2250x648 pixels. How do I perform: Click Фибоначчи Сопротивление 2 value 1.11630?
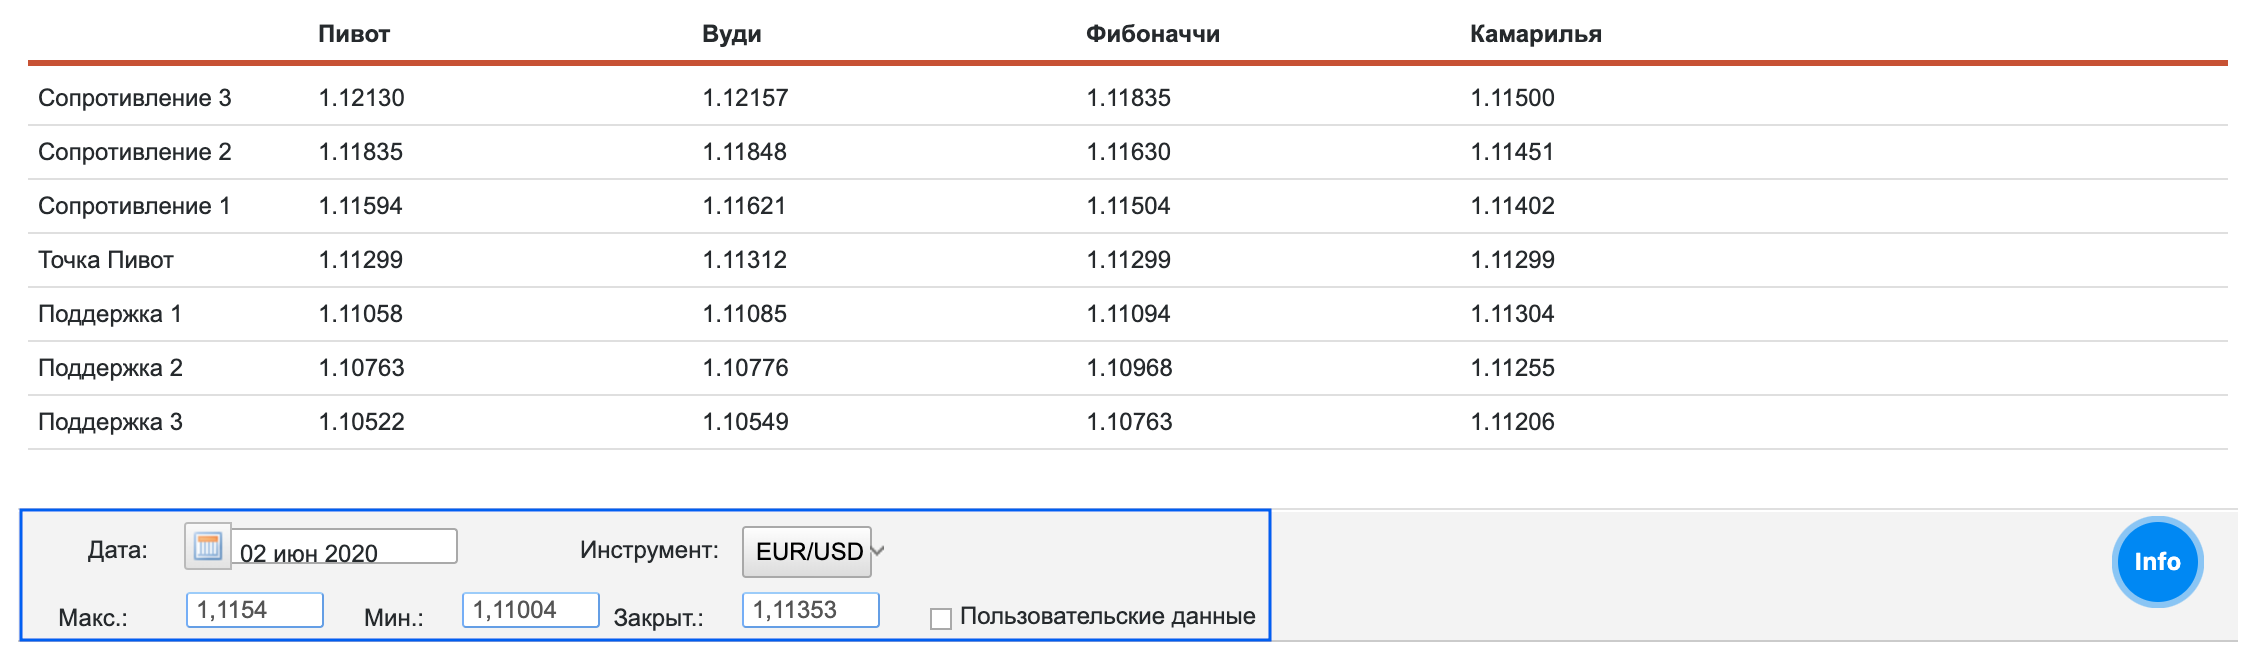click(1129, 152)
